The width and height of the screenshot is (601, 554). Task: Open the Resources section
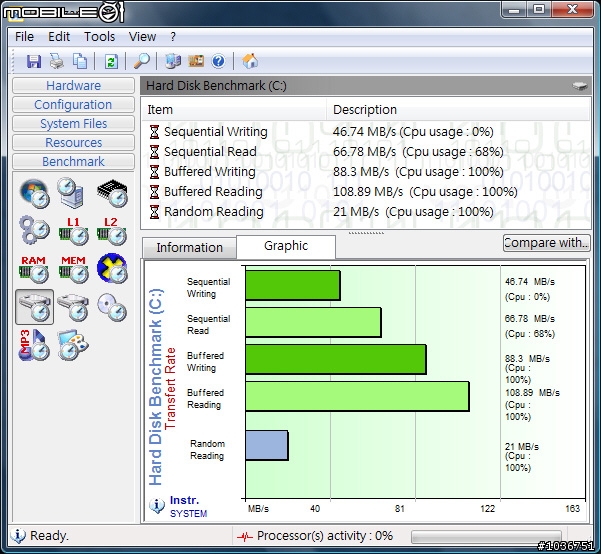point(73,143)
